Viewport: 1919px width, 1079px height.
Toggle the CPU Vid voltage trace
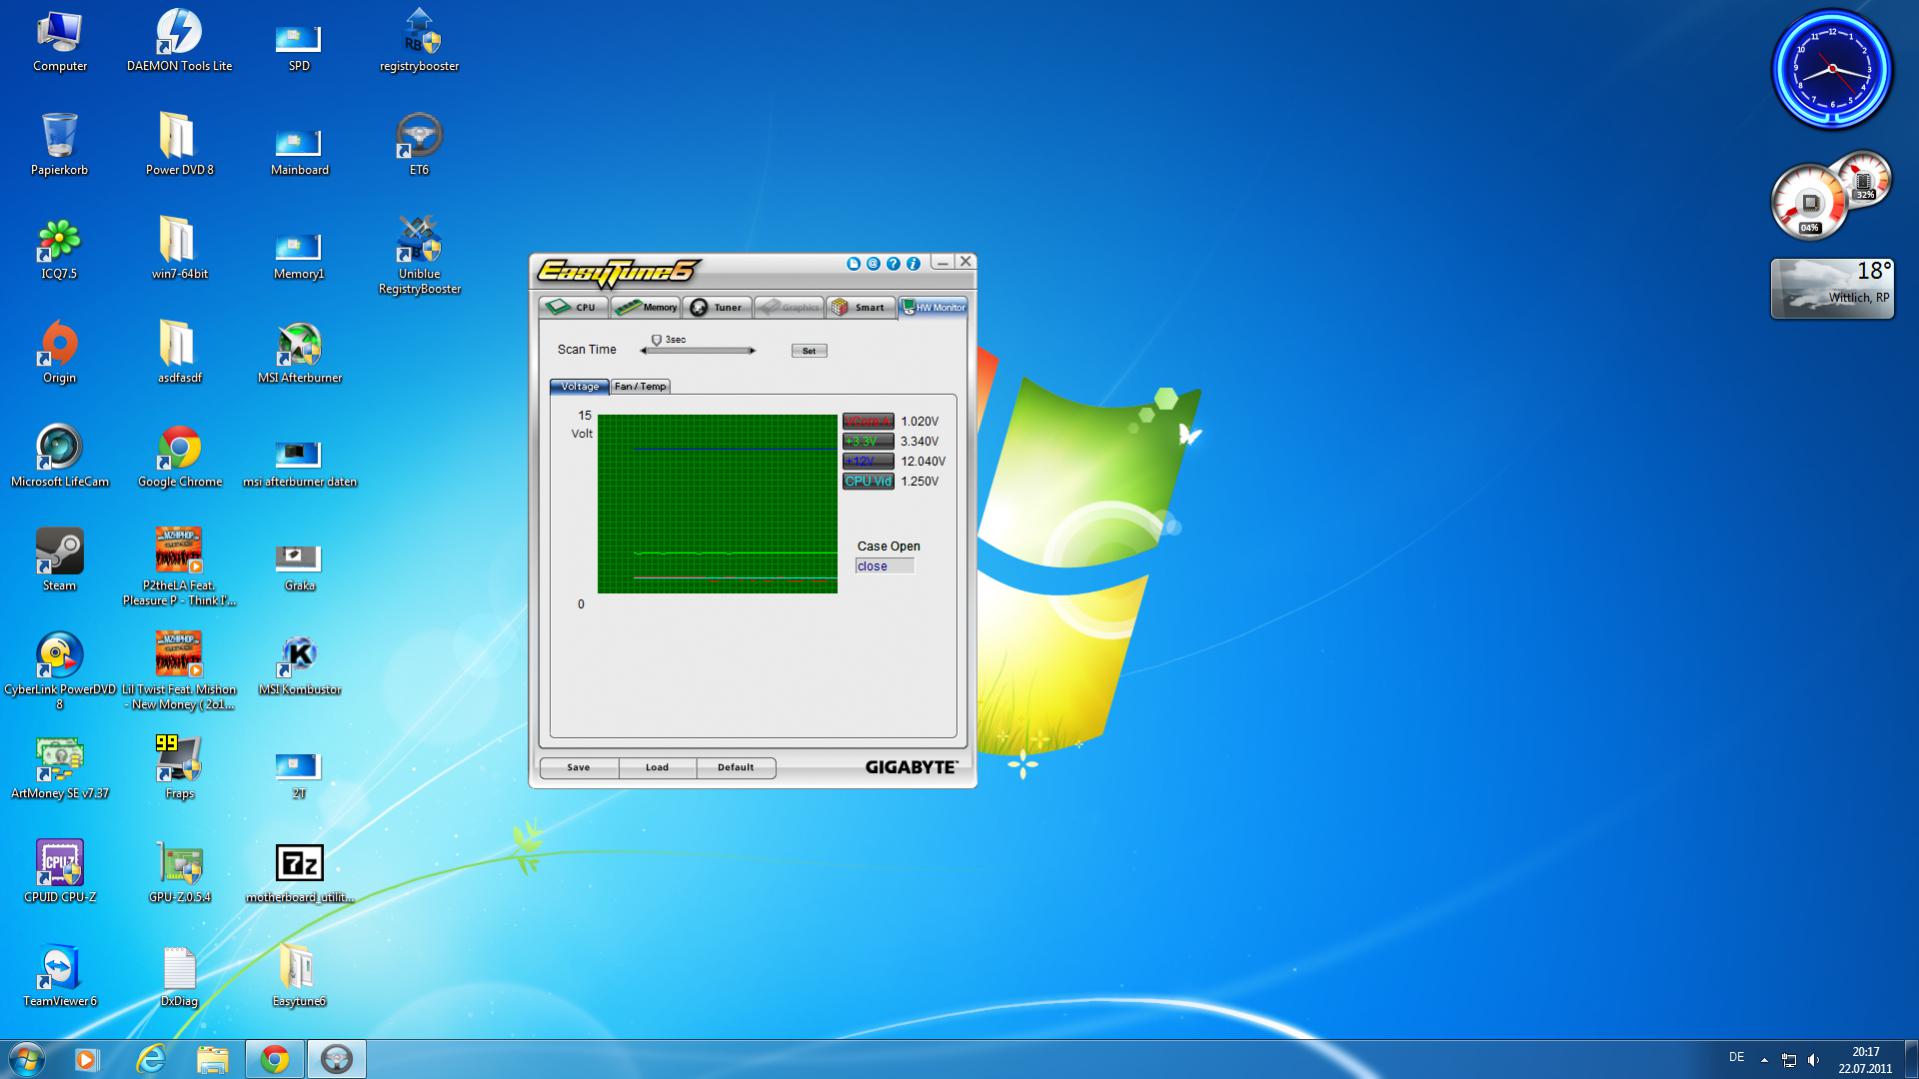coord(868,481)
